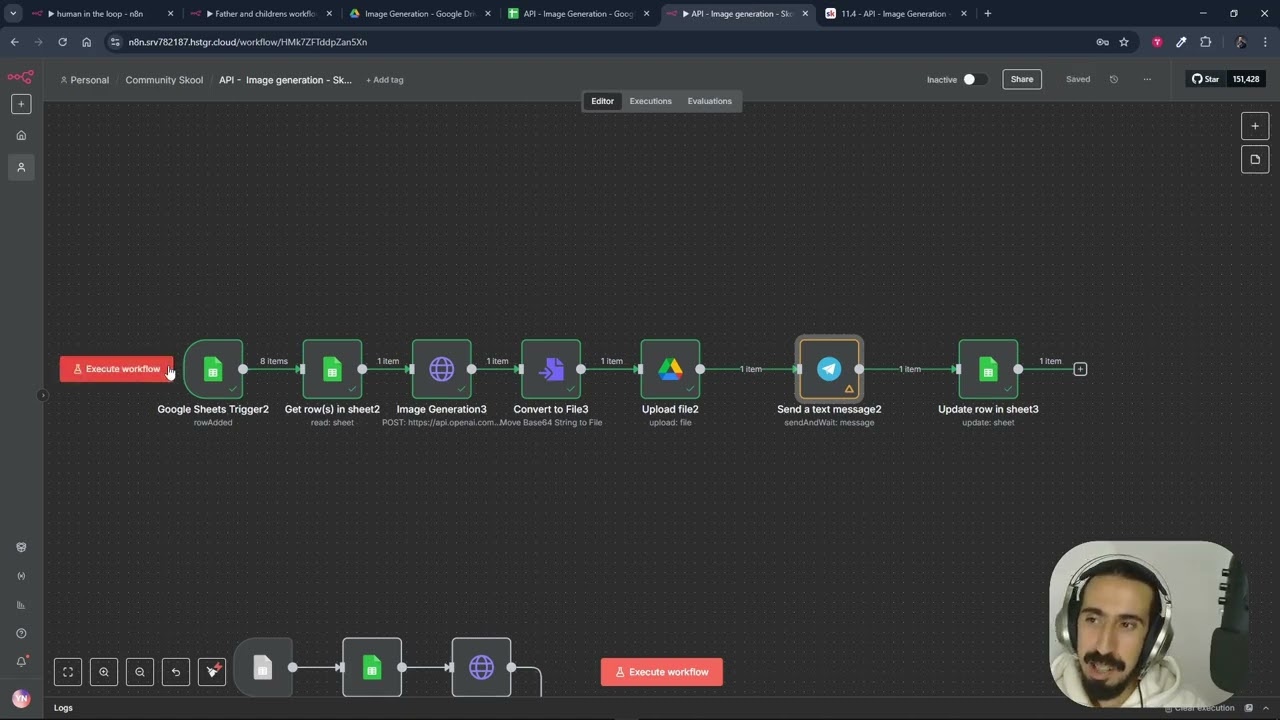The height and width of the screenshot is (720, 1280).
Task: Open the Google Sheets Trigger2 node
Action: [x=213, y=369]
